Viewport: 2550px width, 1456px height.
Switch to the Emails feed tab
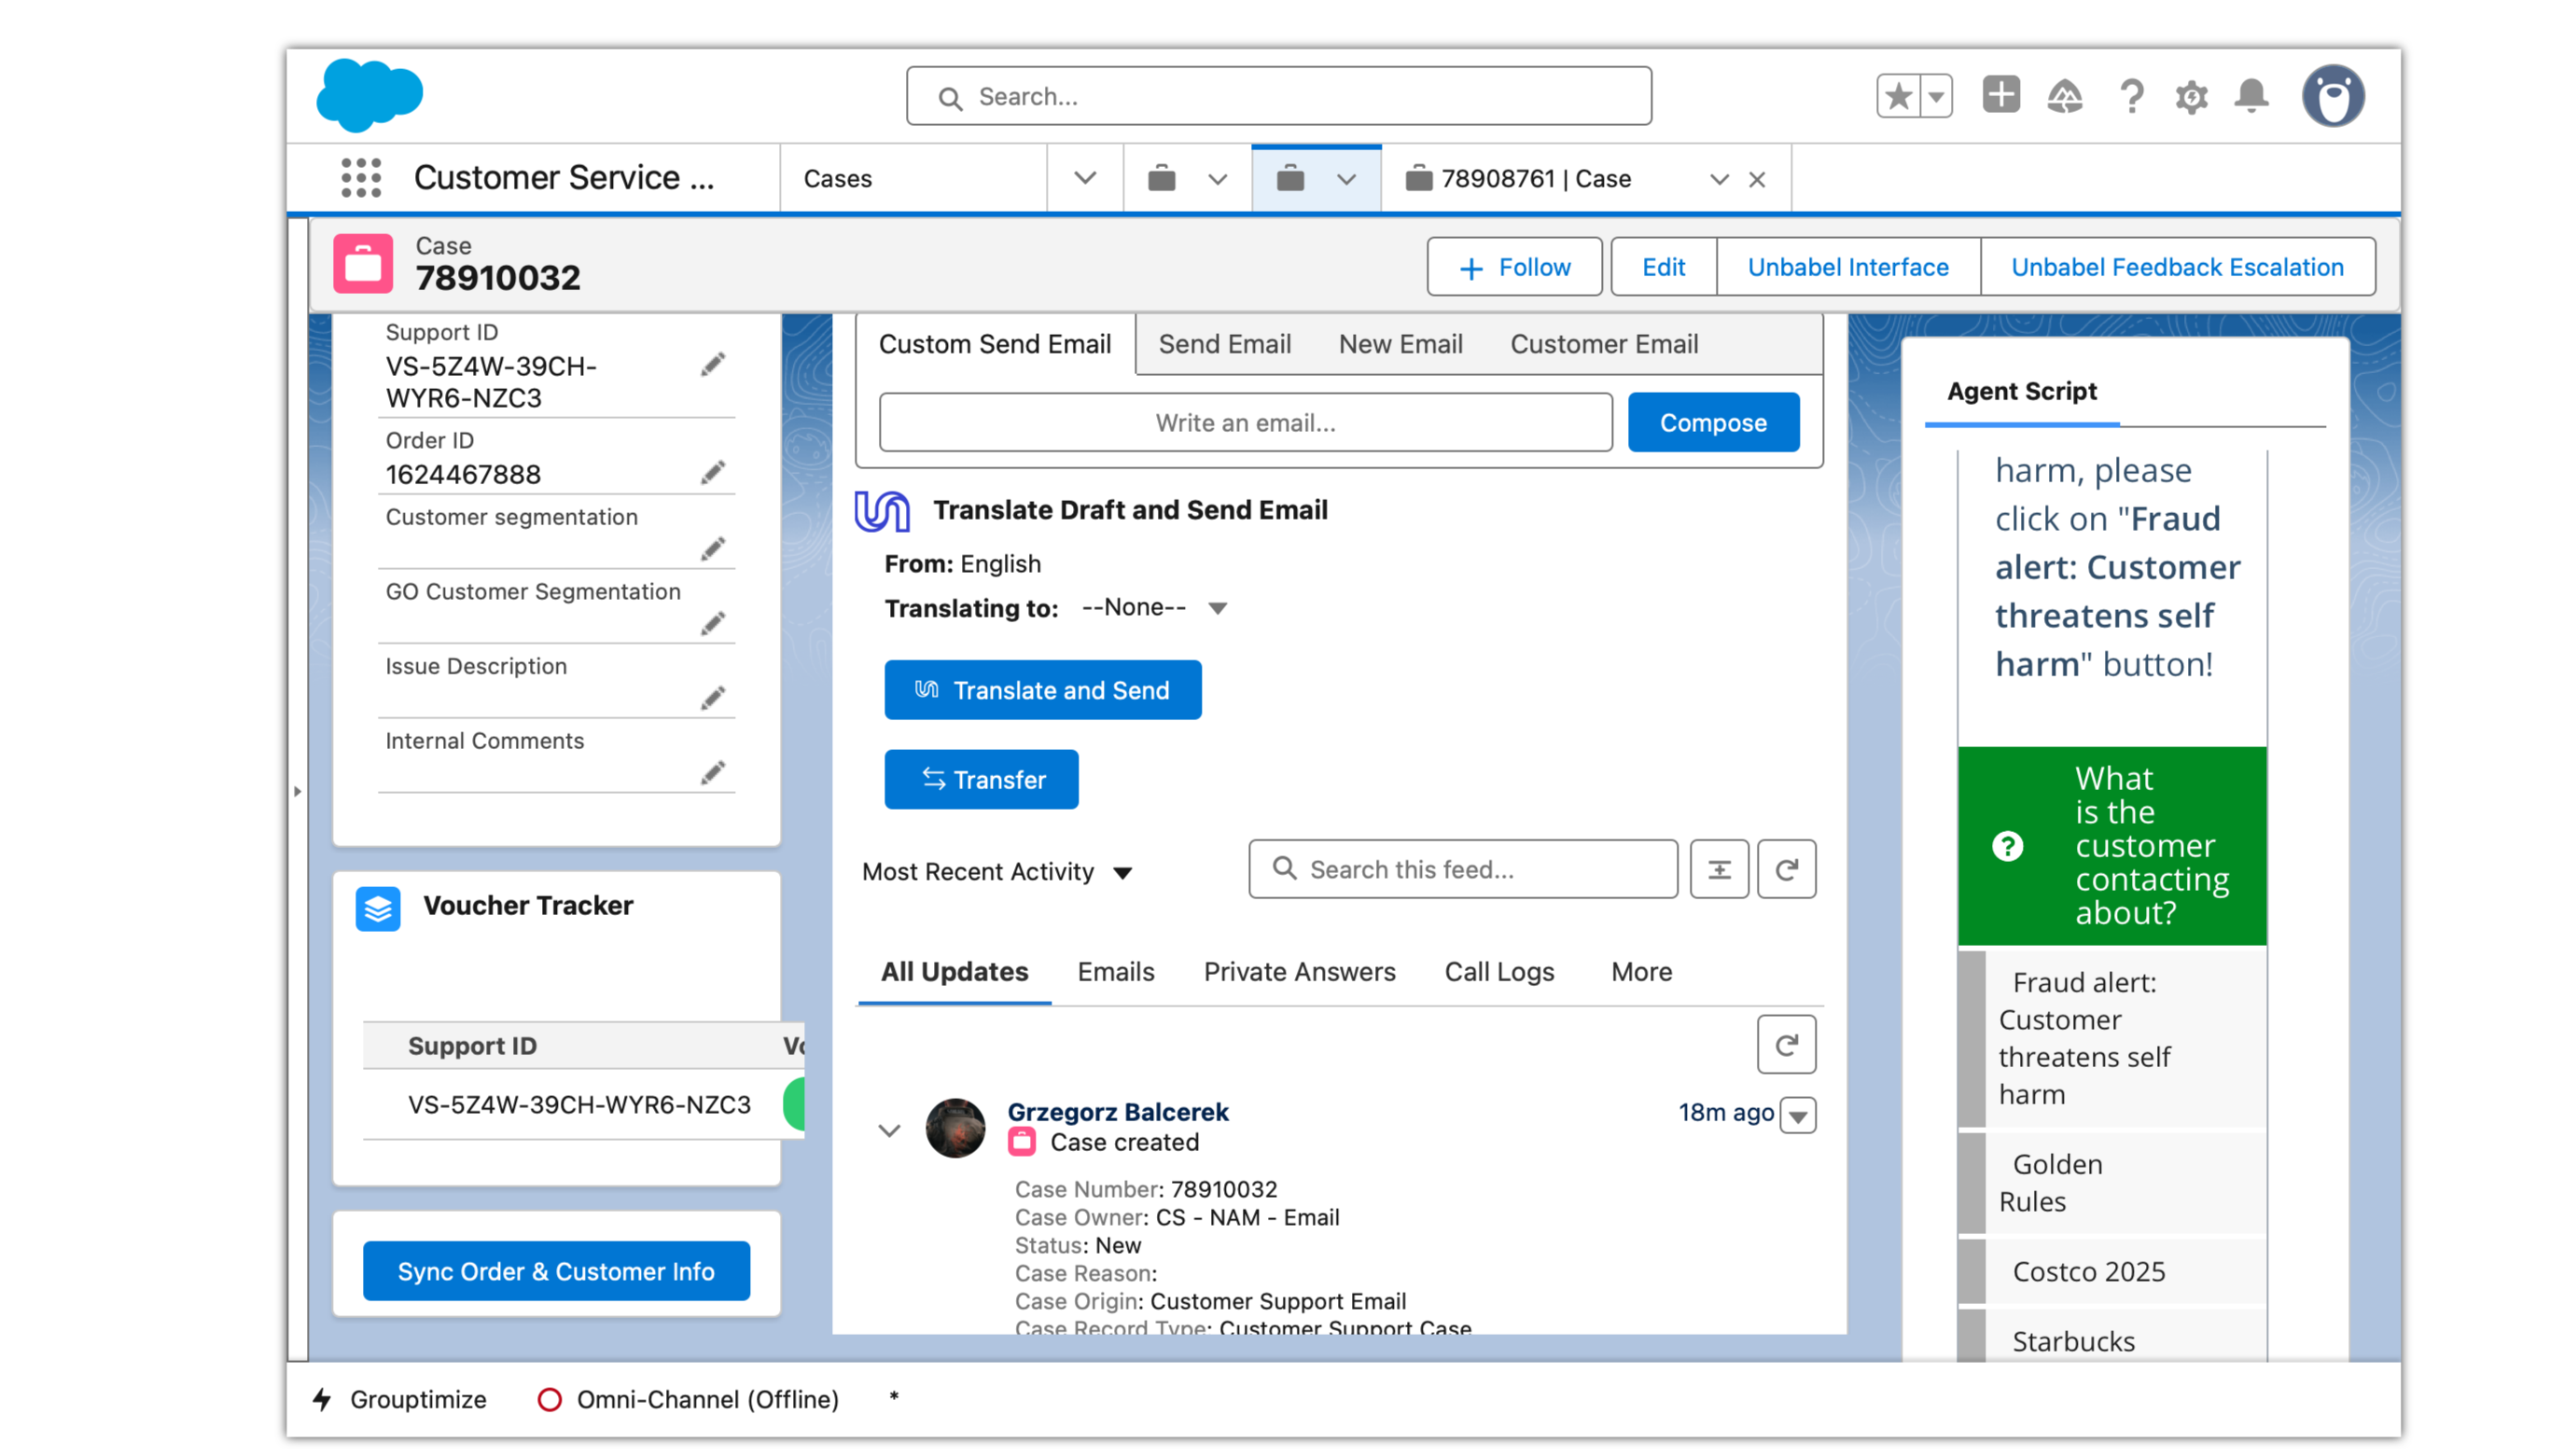(1115, 972)
